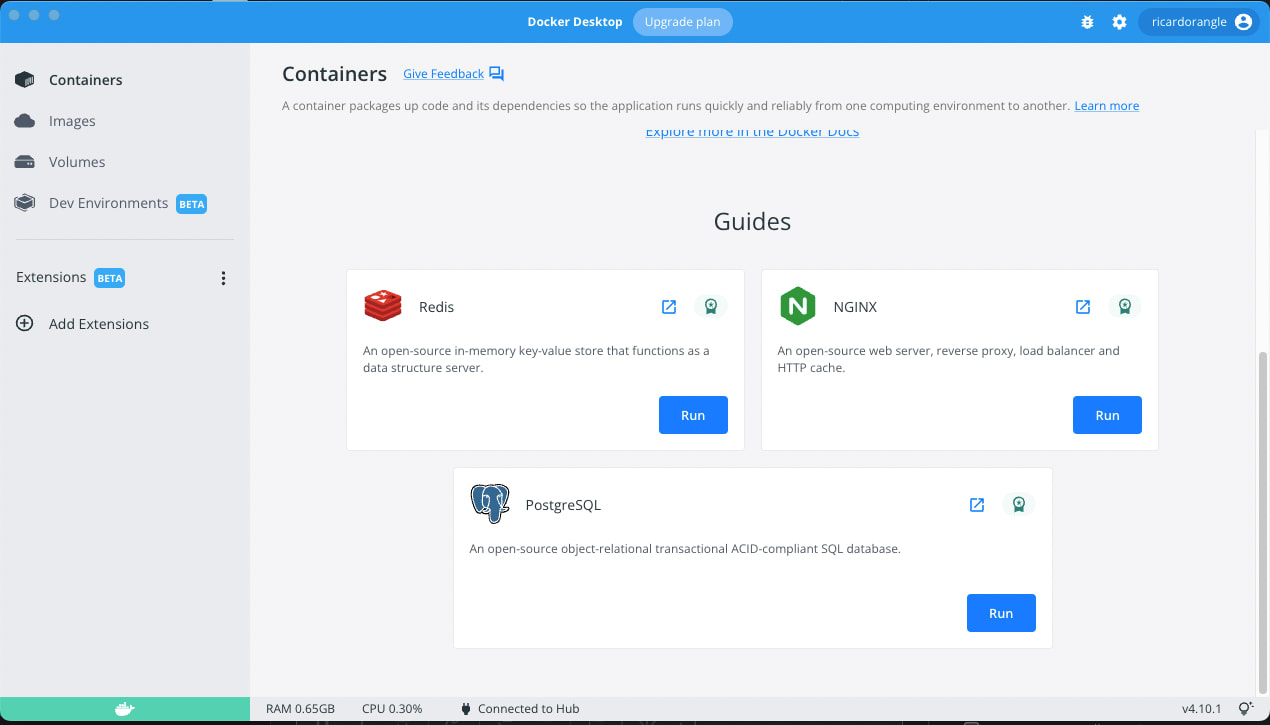Click the NGINX guide title

click(x=855, y=307)
